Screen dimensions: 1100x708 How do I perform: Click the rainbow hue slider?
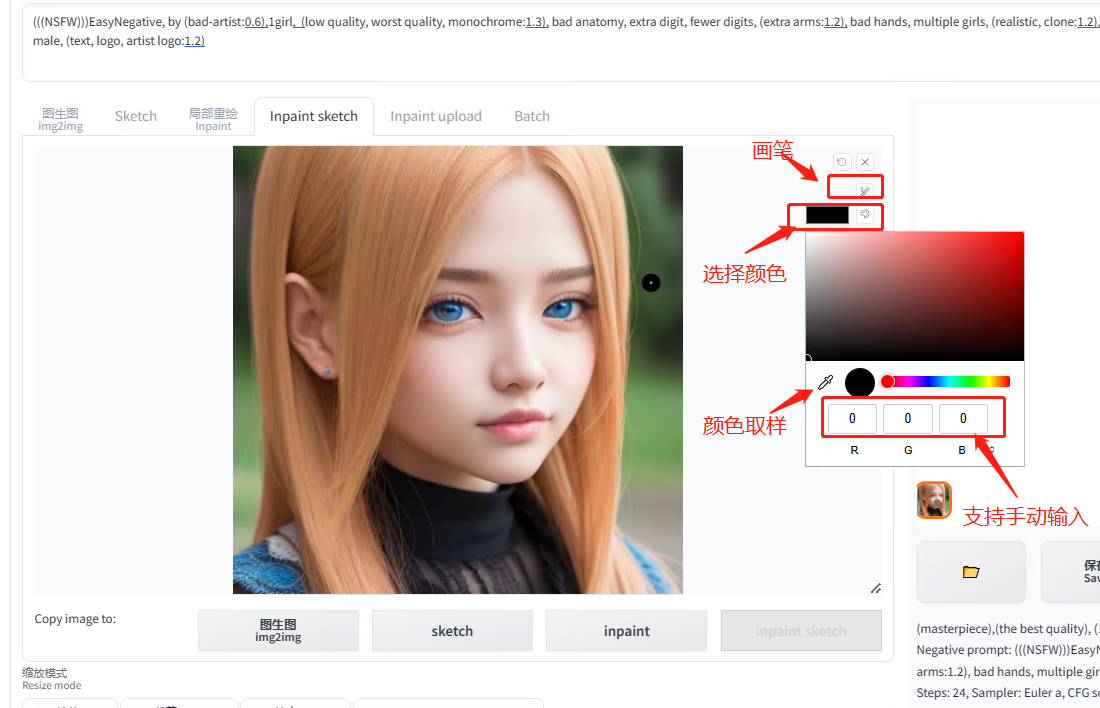948,381
